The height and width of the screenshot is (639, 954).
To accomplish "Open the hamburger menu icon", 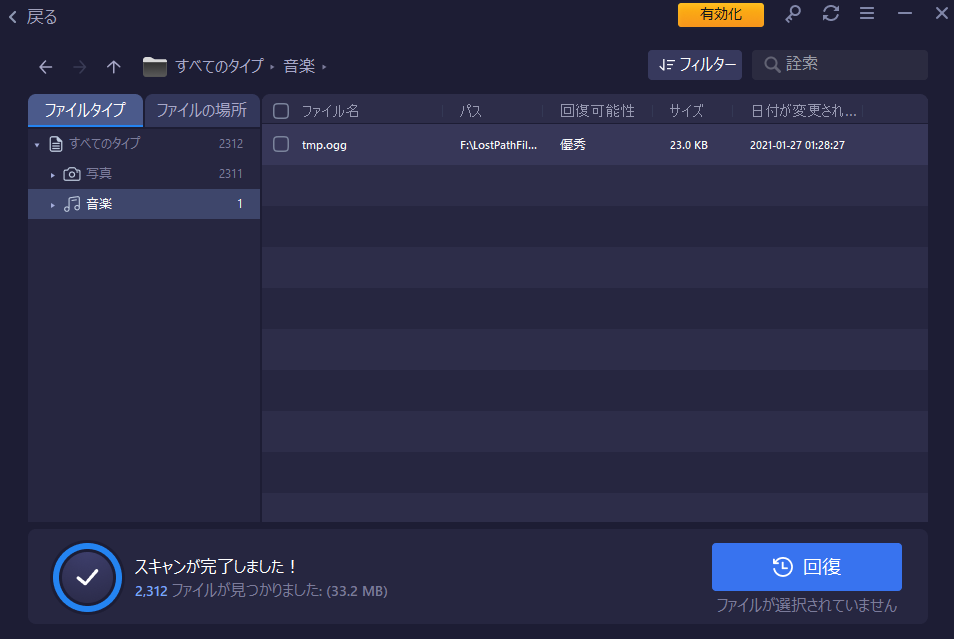I will point(867,14).
